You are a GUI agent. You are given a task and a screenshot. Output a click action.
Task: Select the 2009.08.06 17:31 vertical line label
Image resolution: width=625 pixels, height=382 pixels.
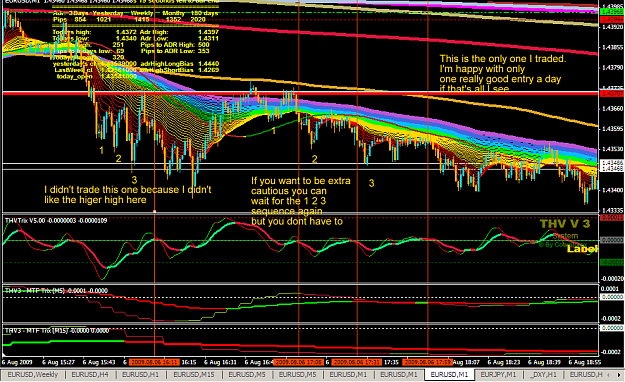click(x=357, y=362)
